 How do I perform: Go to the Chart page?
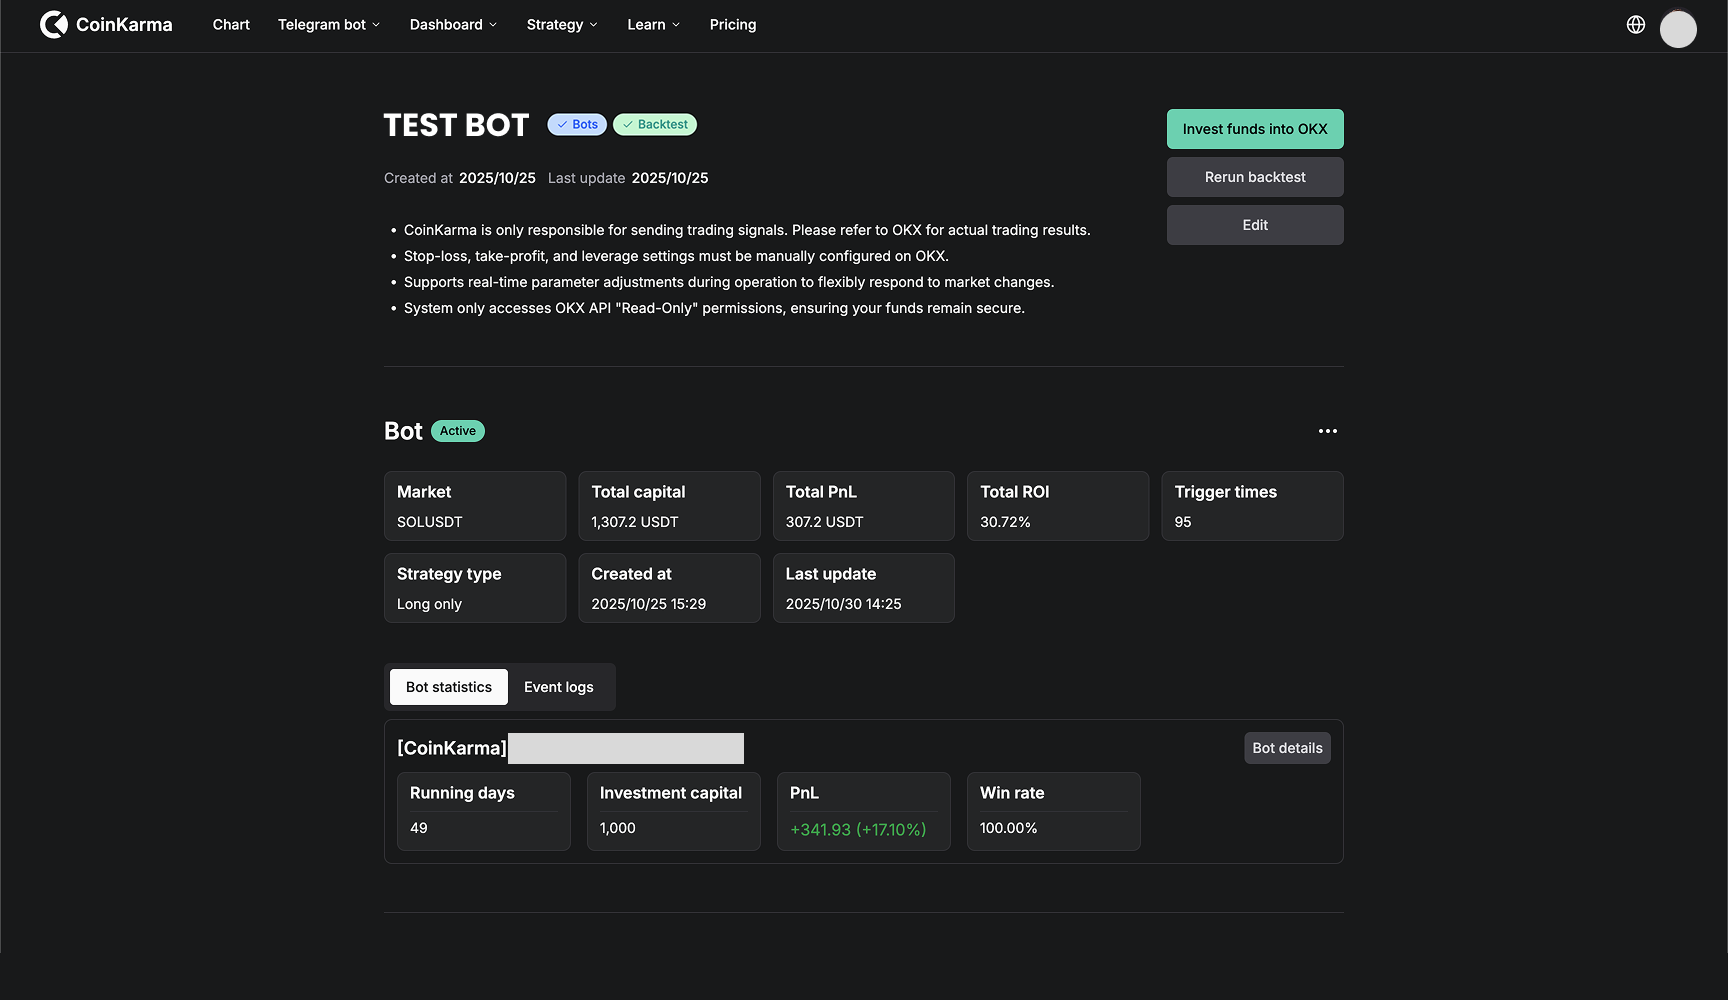point(231,25)
